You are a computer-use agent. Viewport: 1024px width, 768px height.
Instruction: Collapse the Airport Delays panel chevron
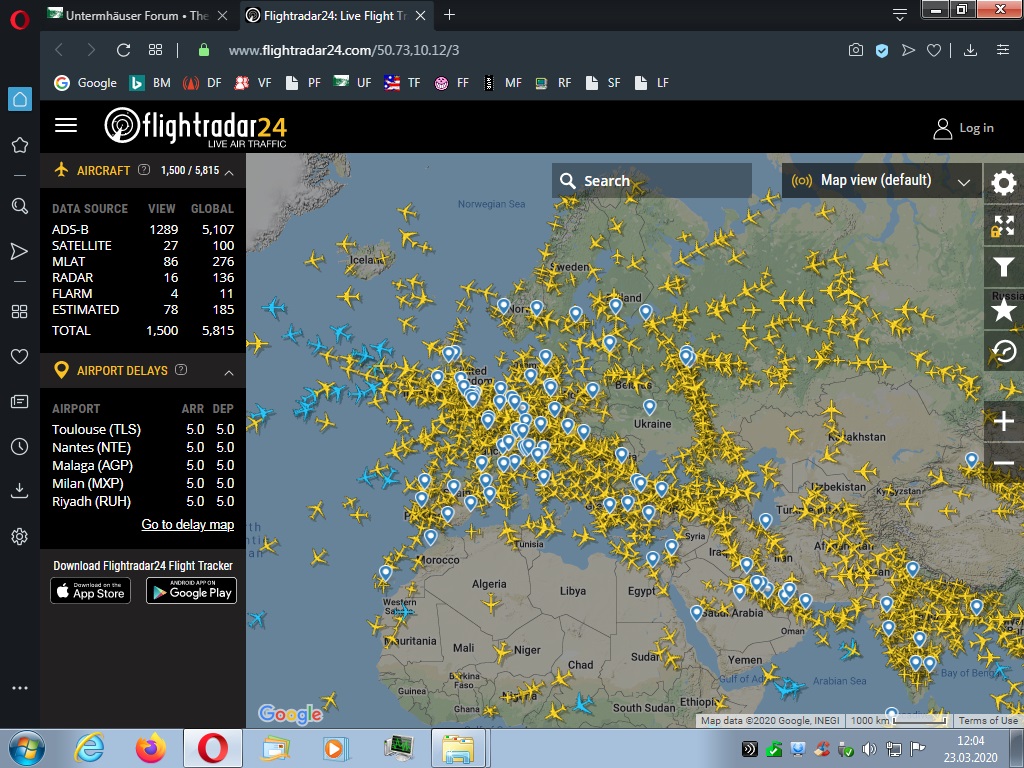229,372
